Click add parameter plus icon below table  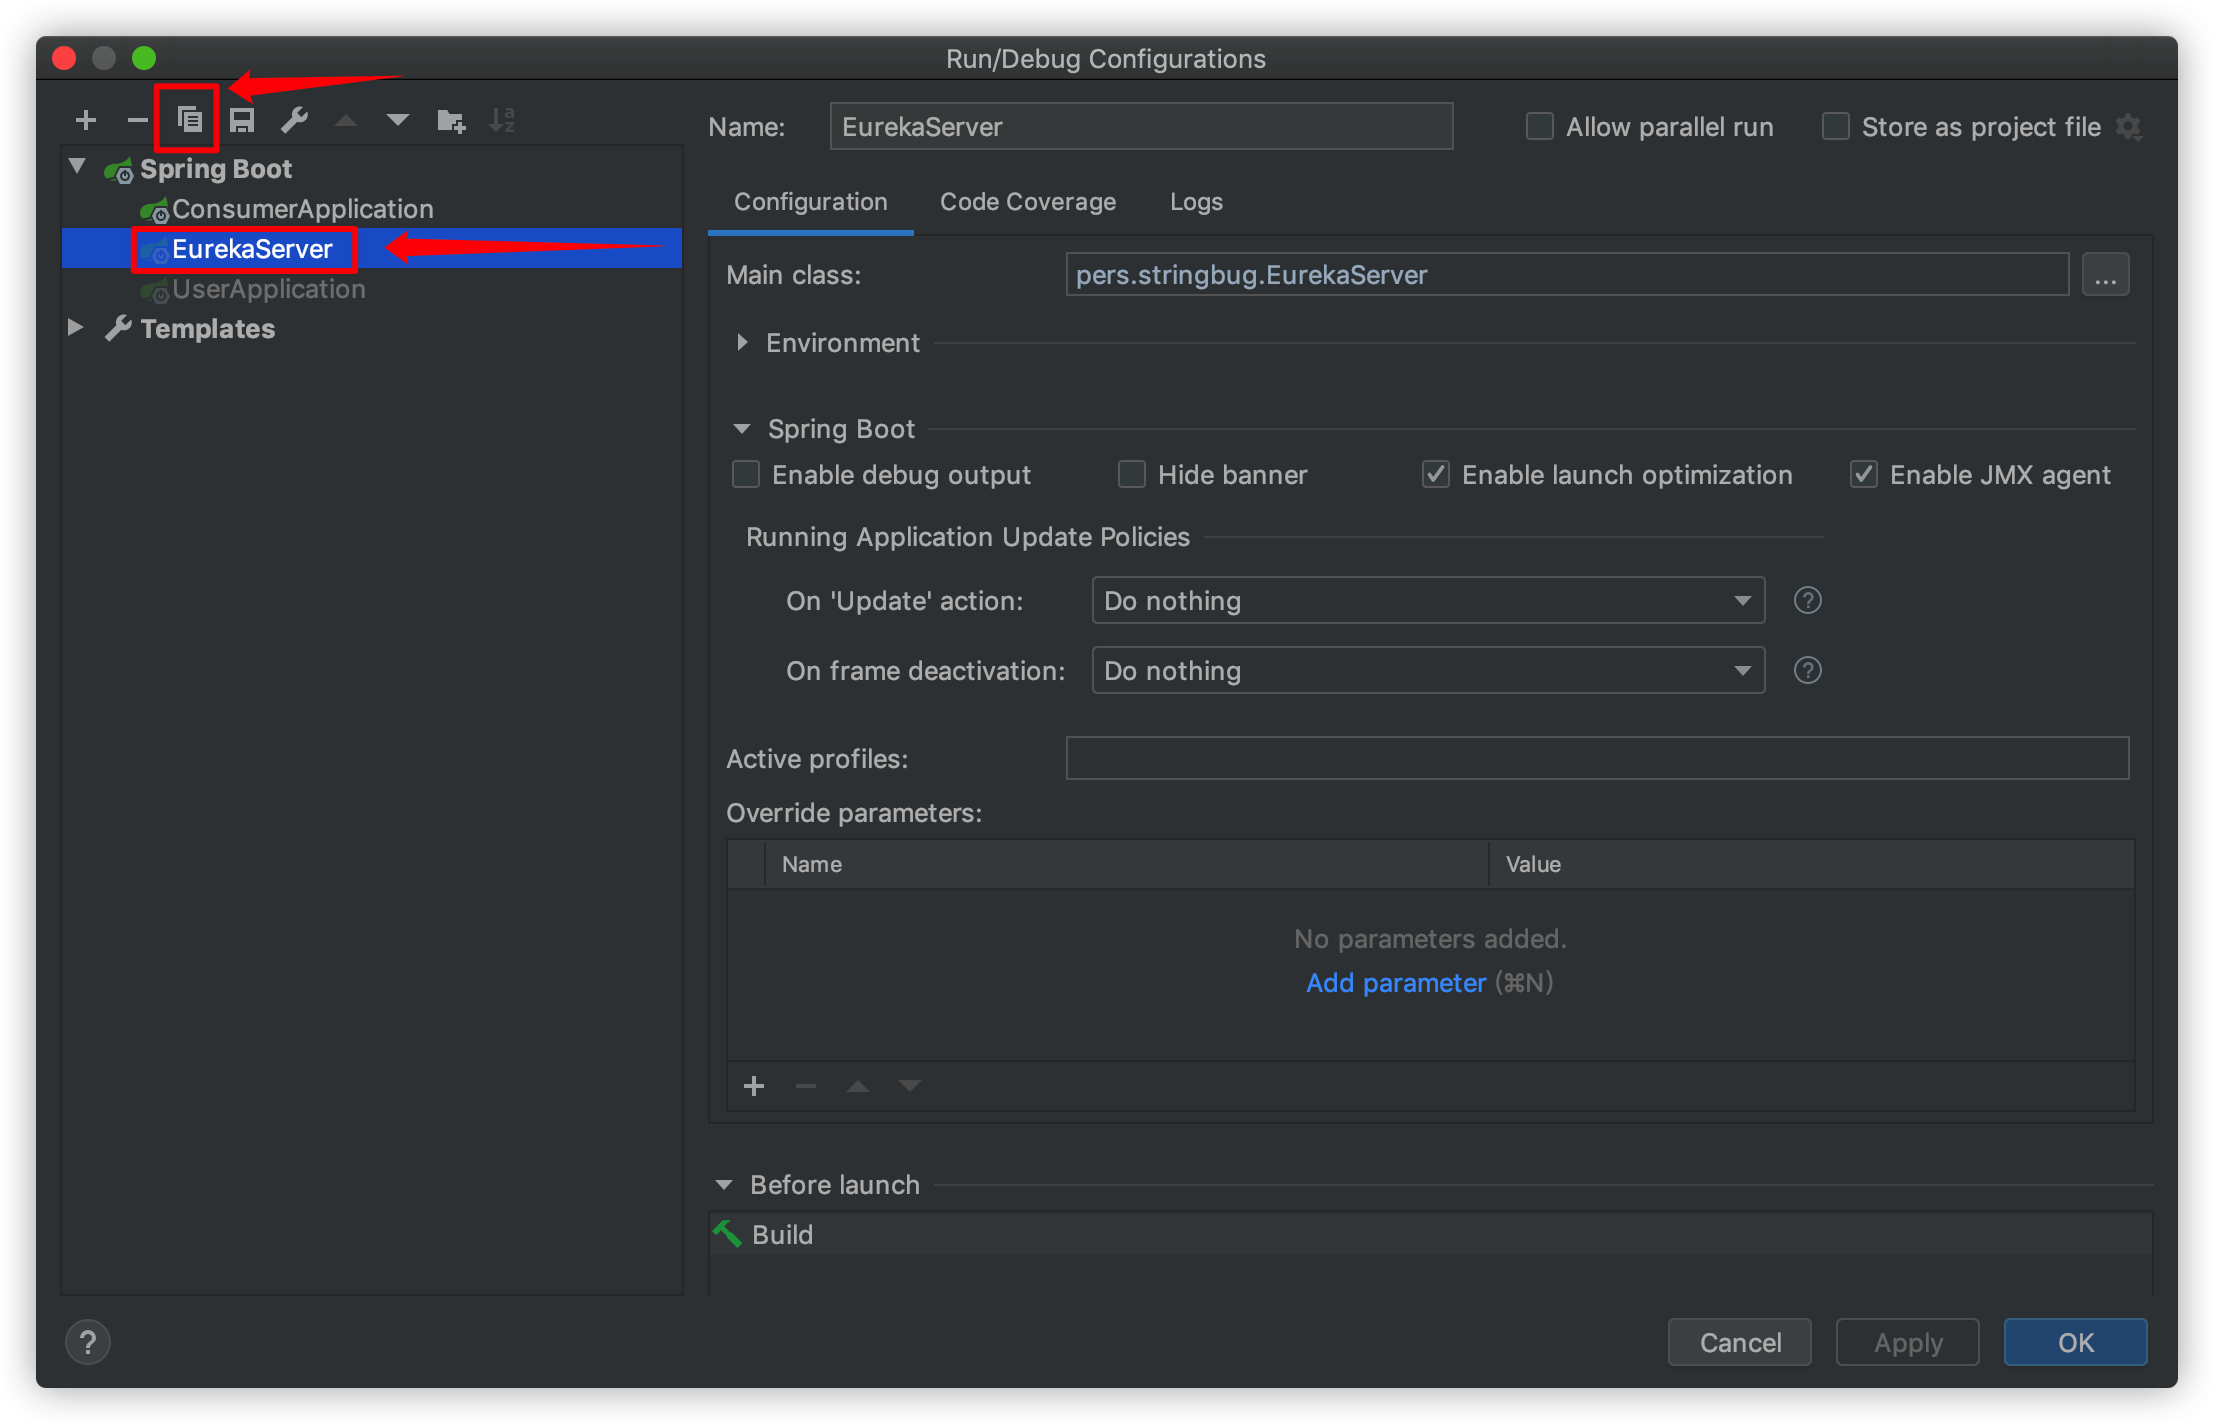click(754, 1086)
